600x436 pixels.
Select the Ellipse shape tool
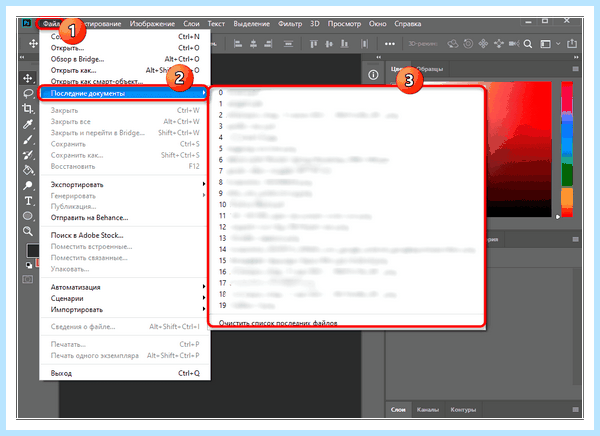point(28,216)
